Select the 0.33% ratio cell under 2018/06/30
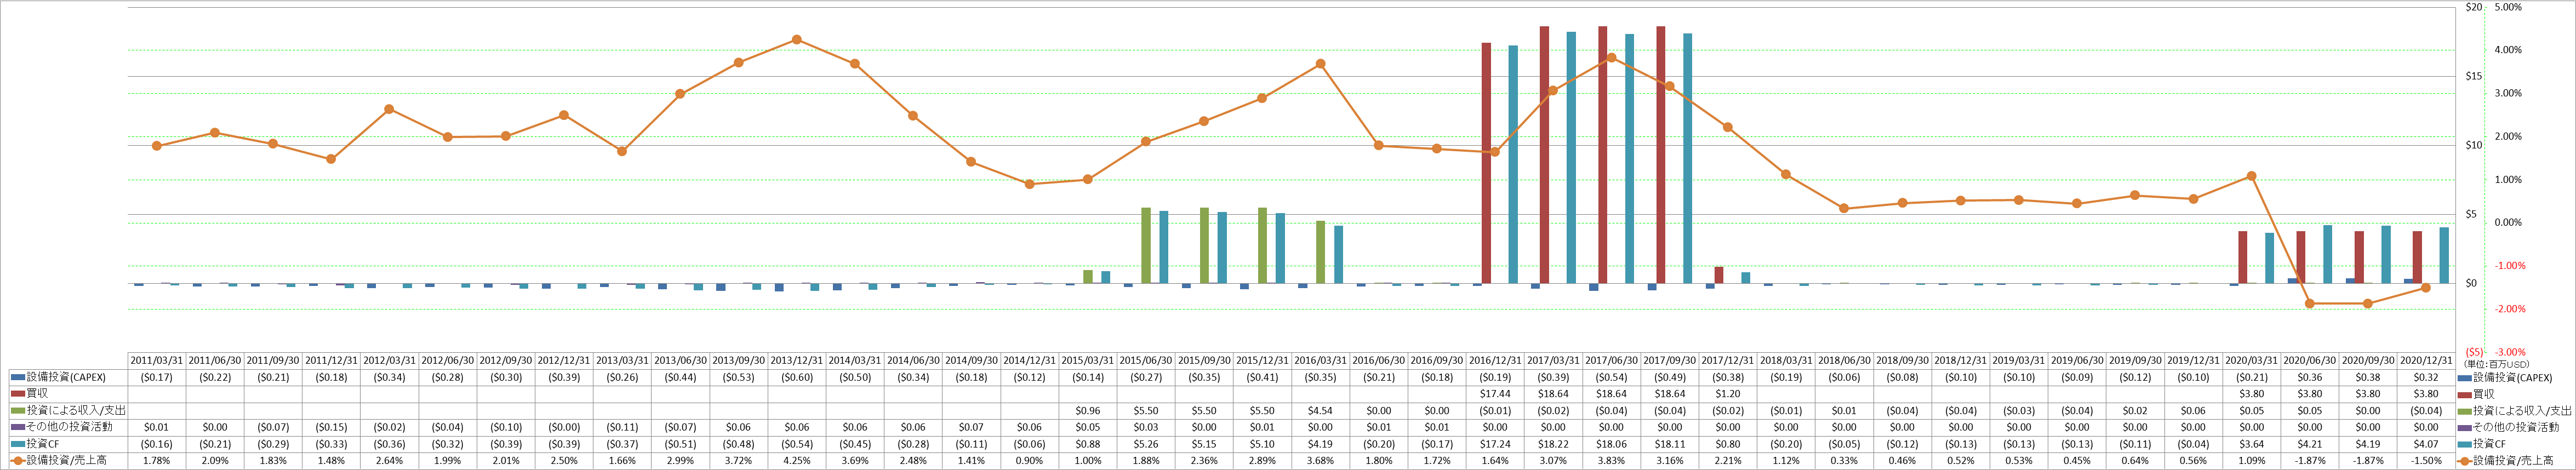The height and width of the screenshot is (470, 2576). tap(1844, 461)
